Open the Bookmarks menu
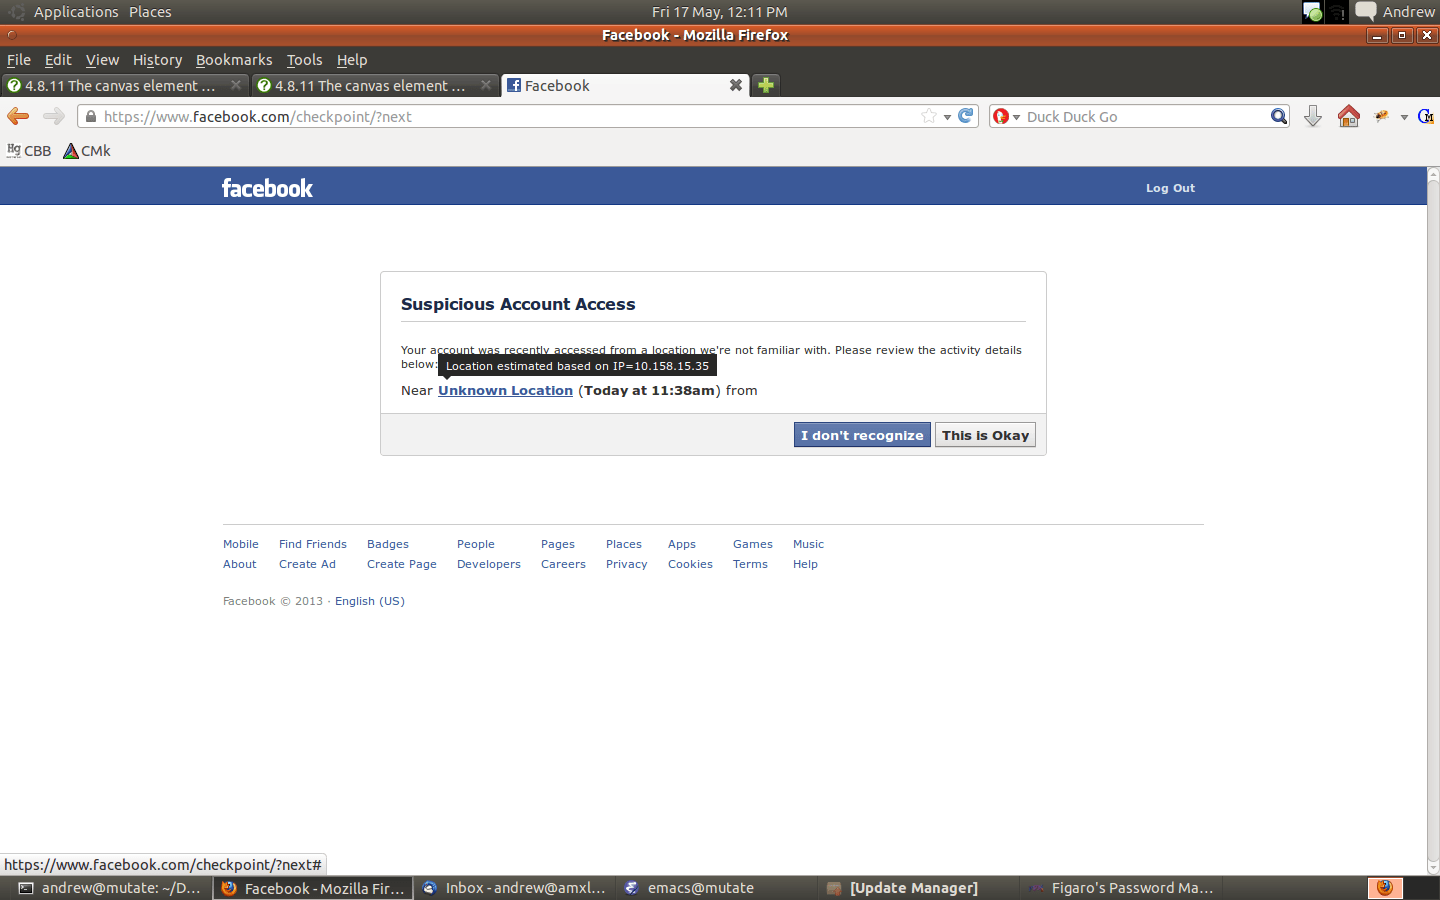This screenshot has height=900, width=1440. click(234, 60)
